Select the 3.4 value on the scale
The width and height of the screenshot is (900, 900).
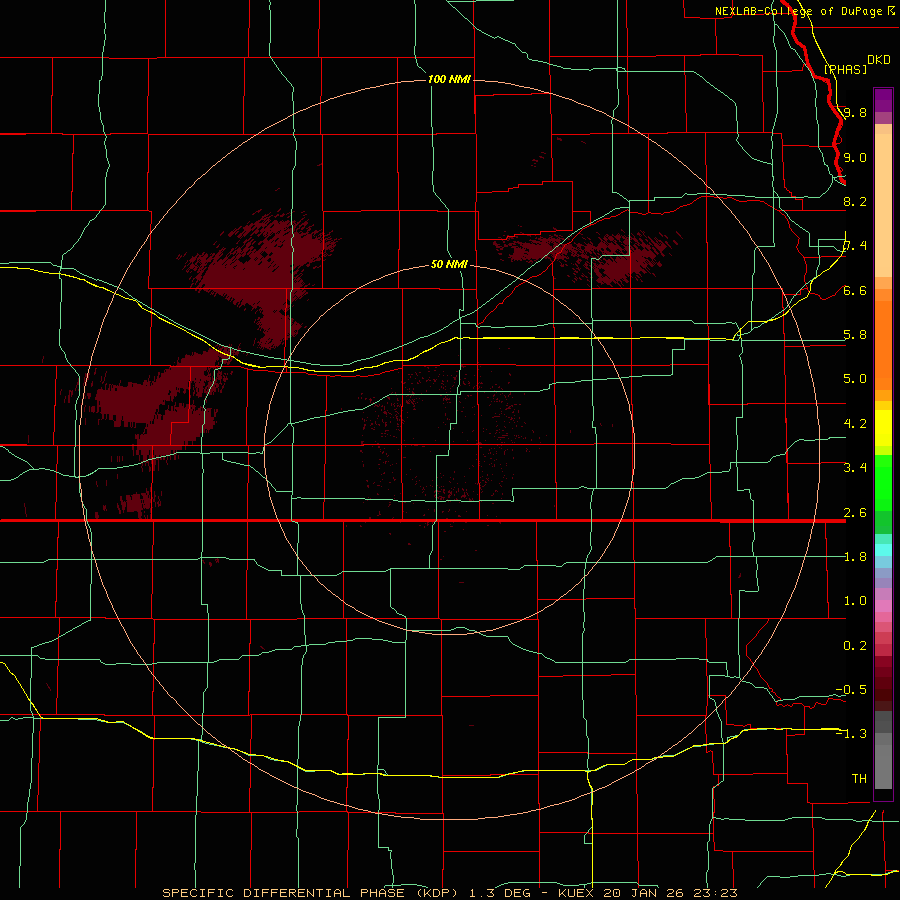coord(855,468)
